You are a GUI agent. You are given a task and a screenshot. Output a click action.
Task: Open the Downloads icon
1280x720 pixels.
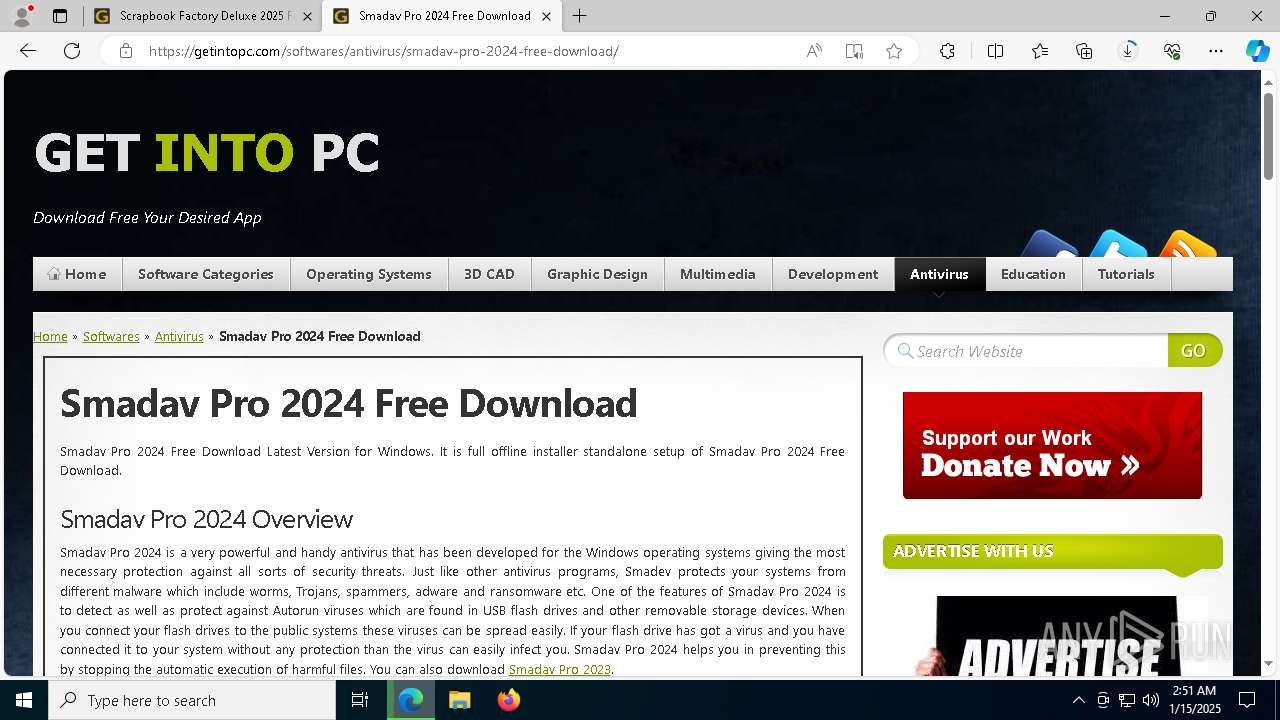[1128, 51]
